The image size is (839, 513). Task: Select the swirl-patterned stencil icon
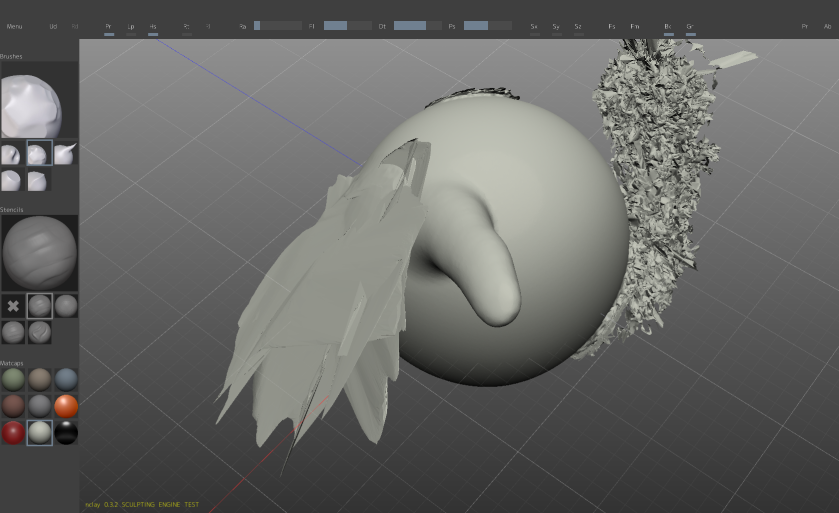(39, 332)
